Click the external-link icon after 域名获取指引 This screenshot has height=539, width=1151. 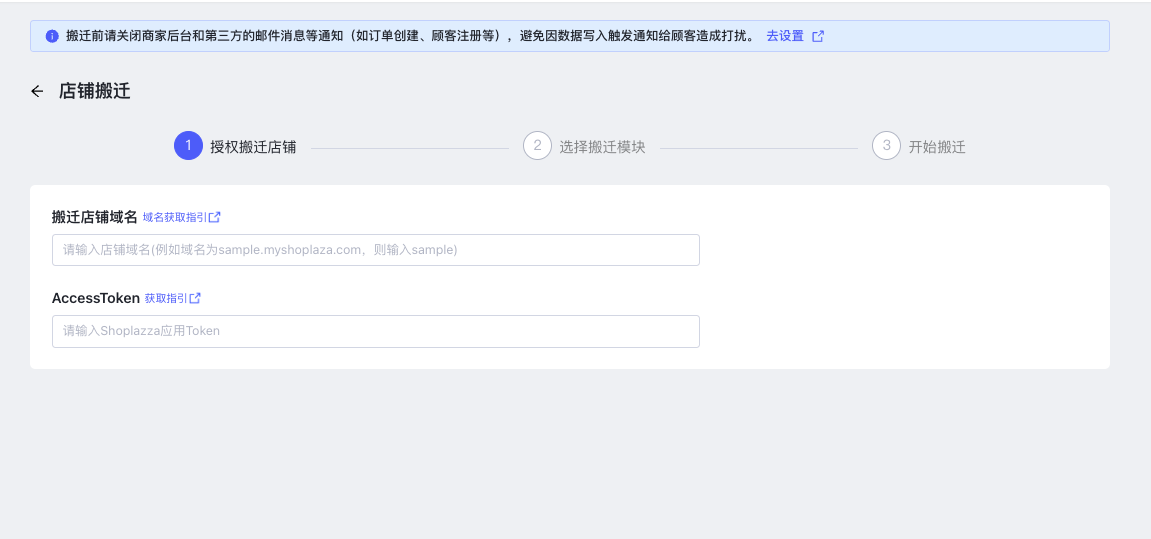[x=215, y=217]
